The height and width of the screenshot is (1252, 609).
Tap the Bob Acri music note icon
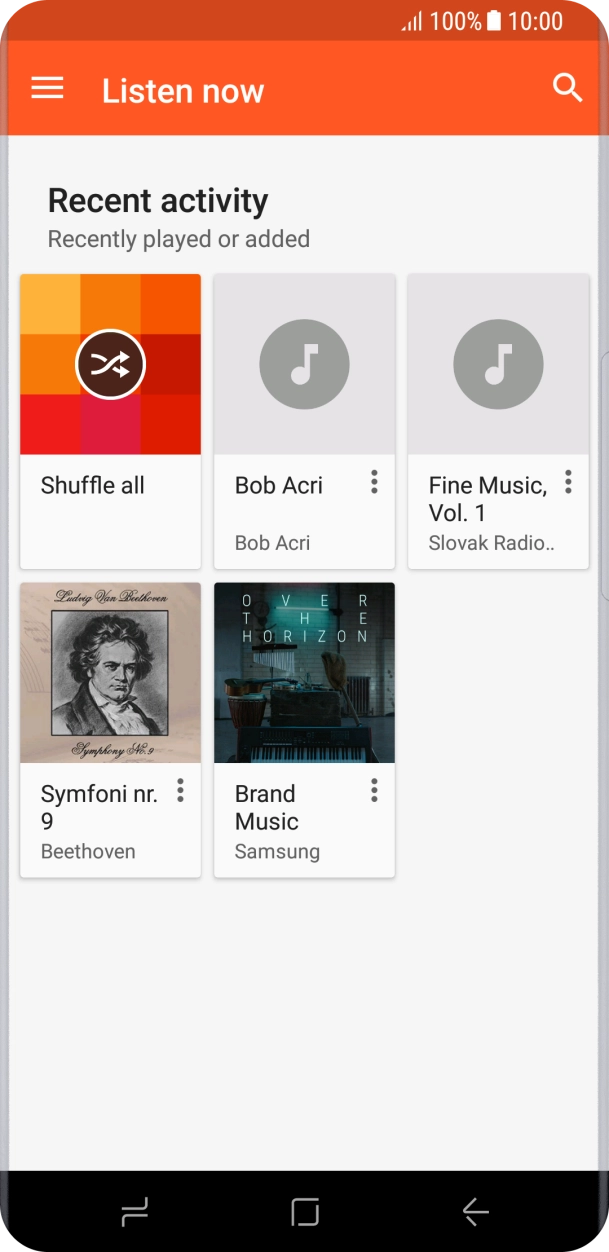(x=304, y=365)
